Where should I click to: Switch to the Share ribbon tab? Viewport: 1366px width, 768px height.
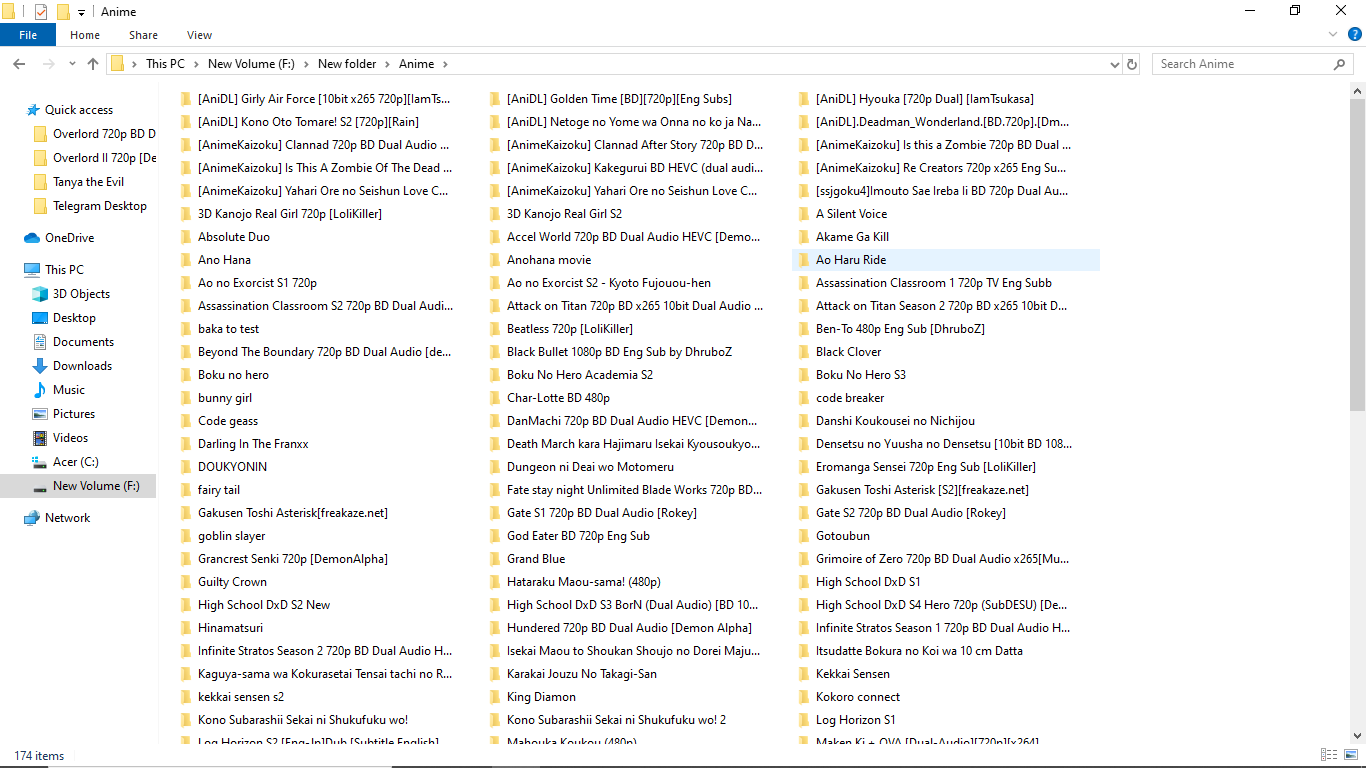pyautogui.click(x=143, y=35)
